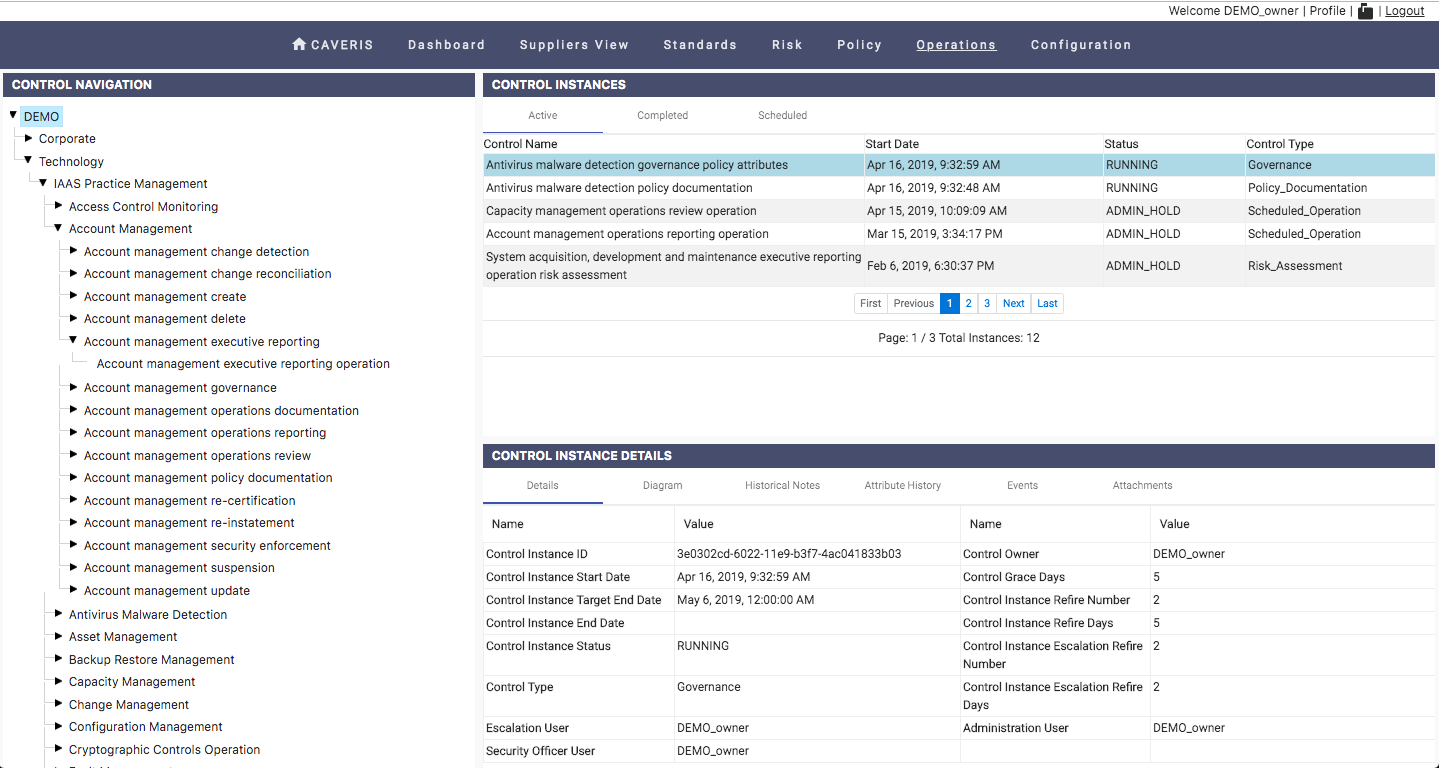Open the Attribute History tab
This screenshot has width=1439, height=768.
(902, 485)
